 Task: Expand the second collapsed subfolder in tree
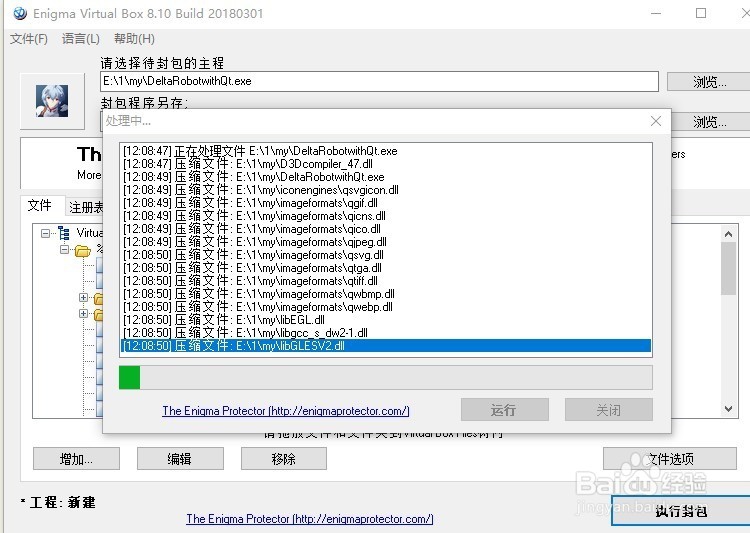click(84, 313)
